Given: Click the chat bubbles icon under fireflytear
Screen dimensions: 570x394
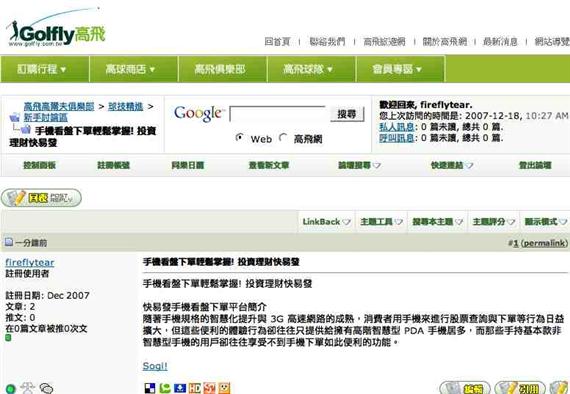Looking at the screenshot, I should click(x=47, y=388).
